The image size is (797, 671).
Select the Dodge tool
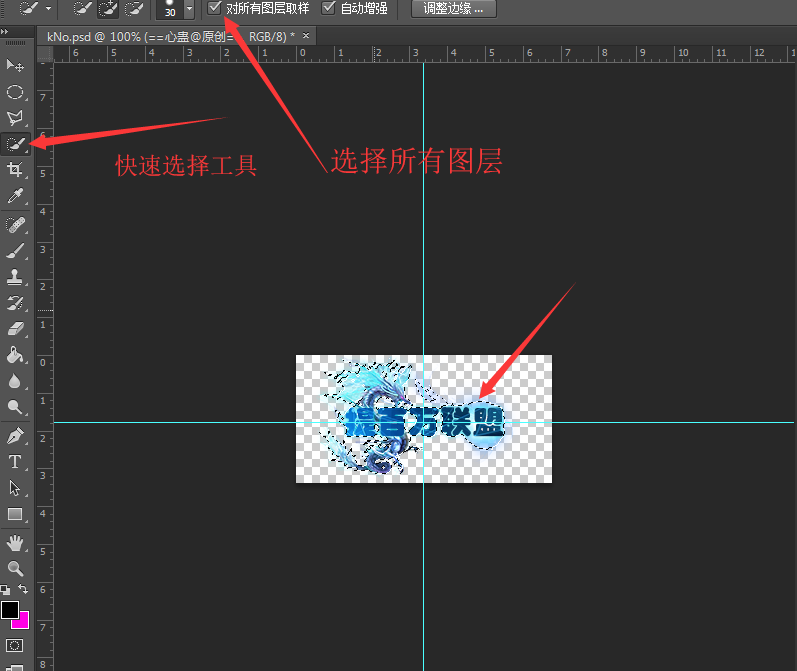[15, 407]
